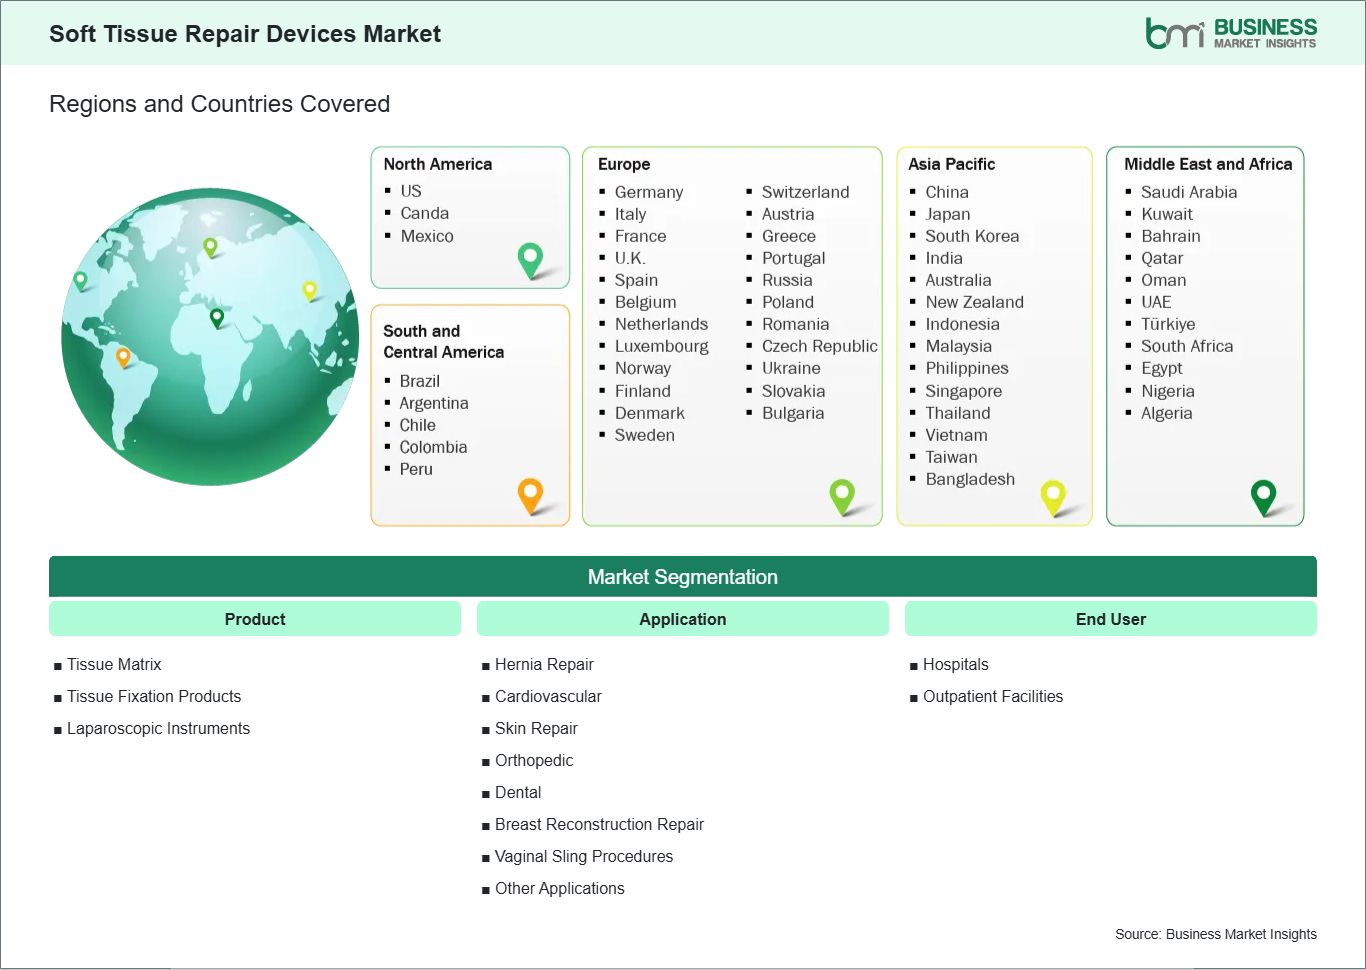This screenshot has width=1366, height=970.
Task: Click Tissue Fixation Products entry
Action: 154,696
